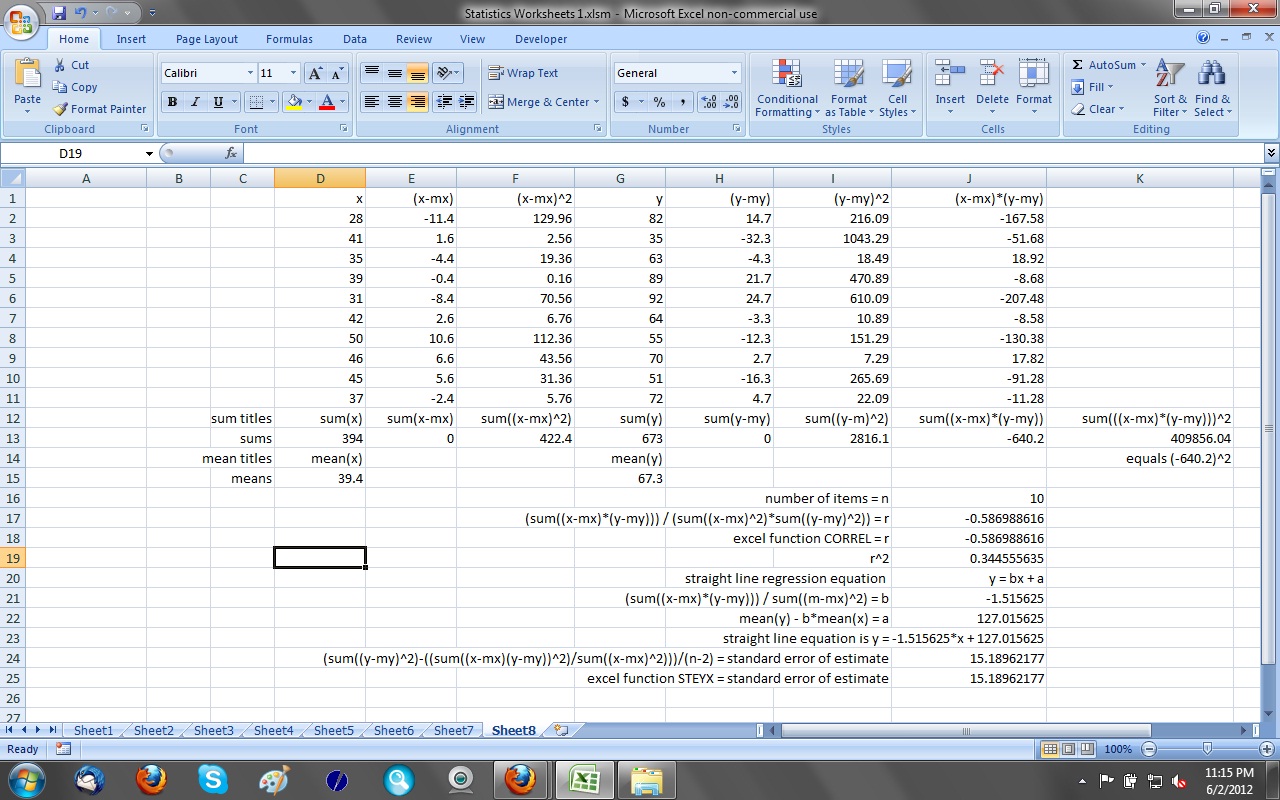Click the formula bar input field
1280x800 pixels.
tap(753, 154)
